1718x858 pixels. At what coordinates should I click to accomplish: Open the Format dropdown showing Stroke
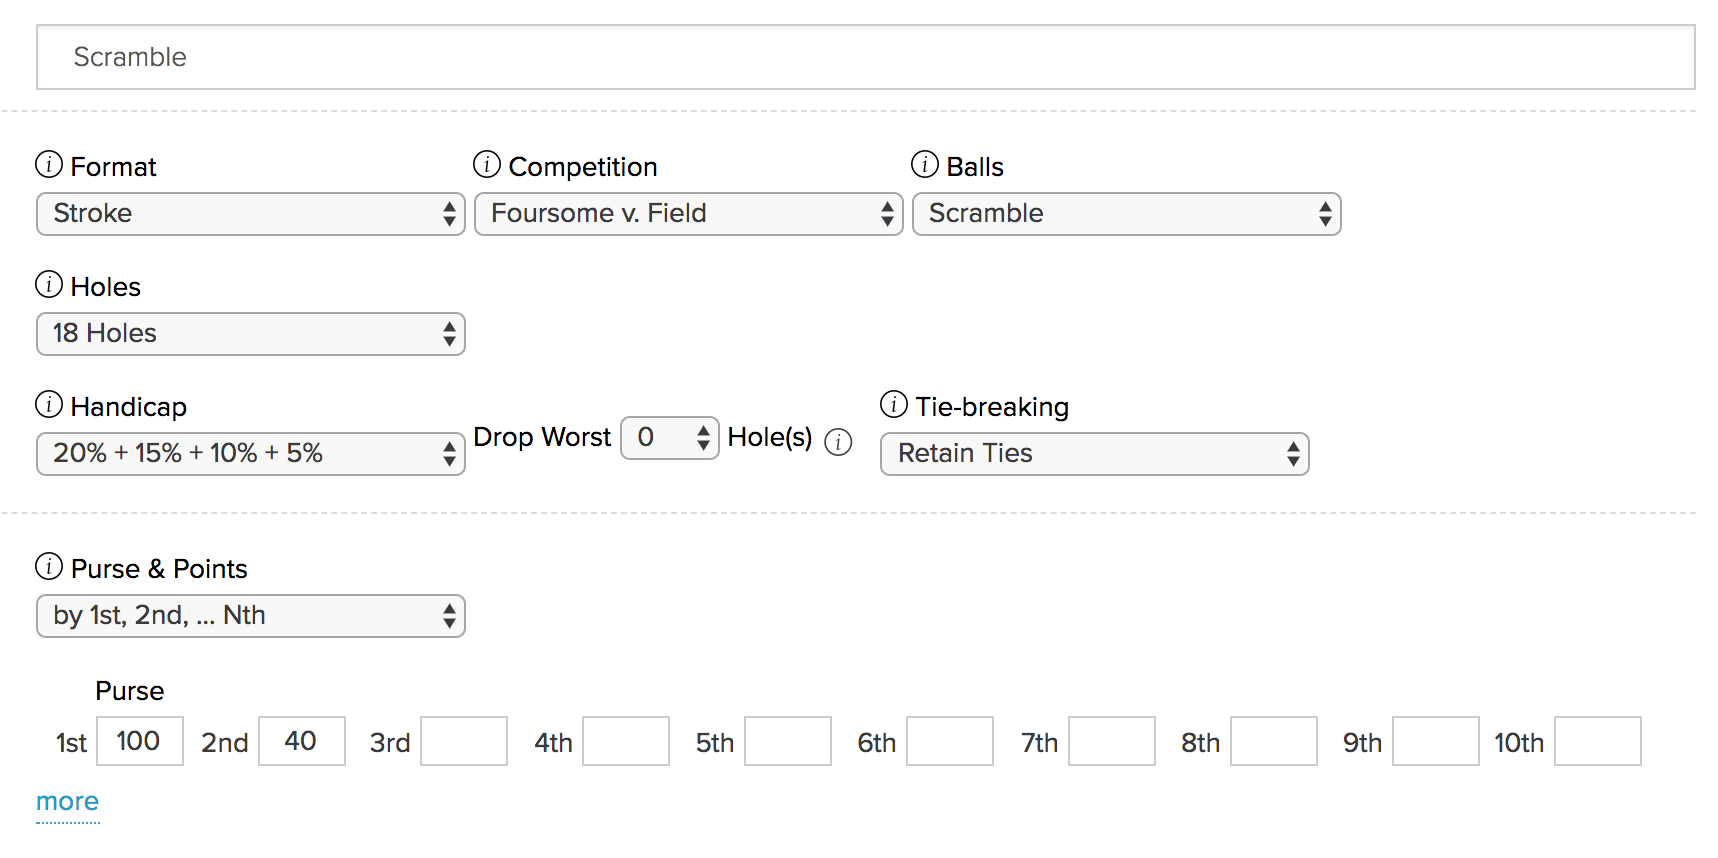coord(251,214)
